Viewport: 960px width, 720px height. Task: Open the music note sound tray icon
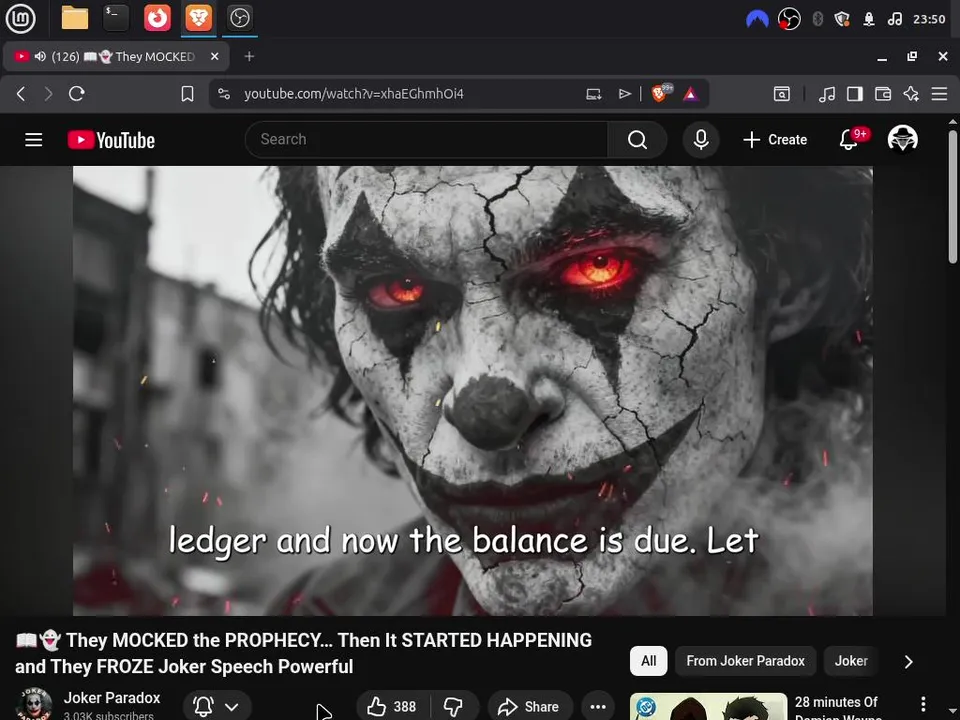point(894,19)
